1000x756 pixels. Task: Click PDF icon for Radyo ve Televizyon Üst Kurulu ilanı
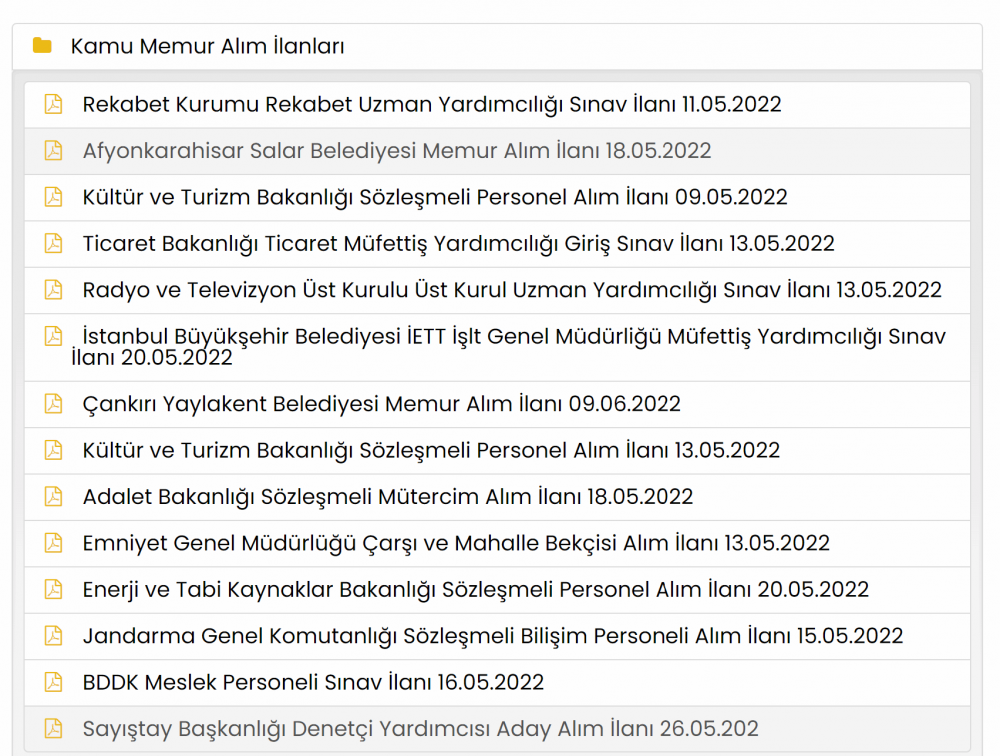click(x=54, y=290)
